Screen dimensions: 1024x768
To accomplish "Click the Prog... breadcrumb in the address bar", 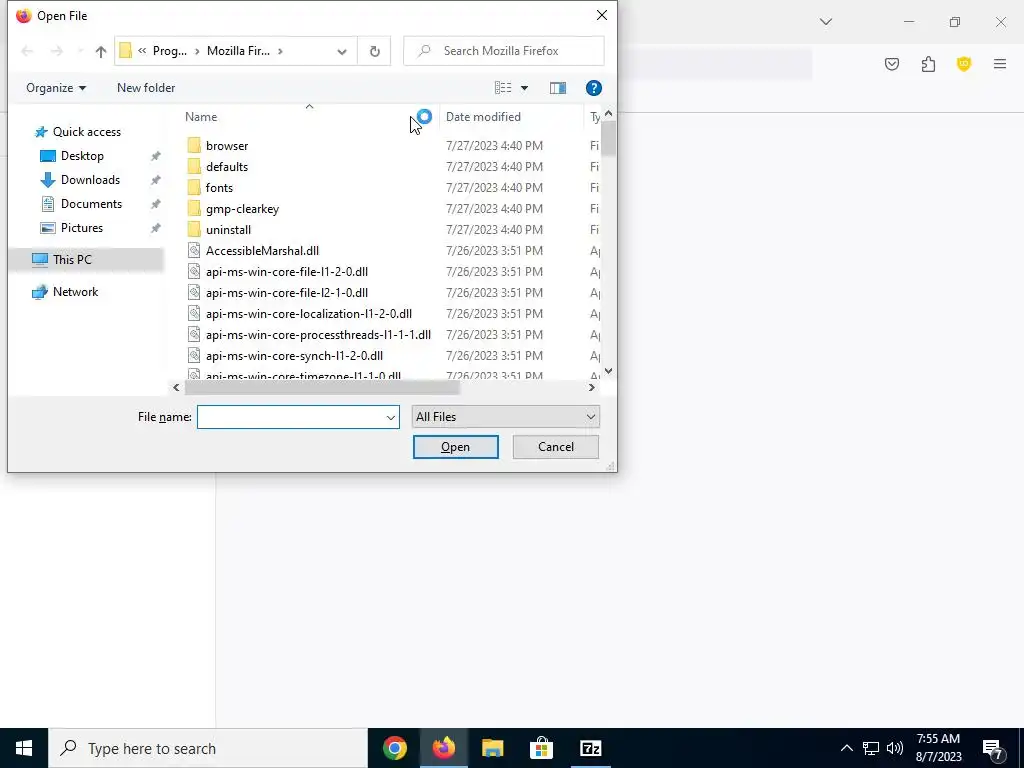I will point(169,51).
